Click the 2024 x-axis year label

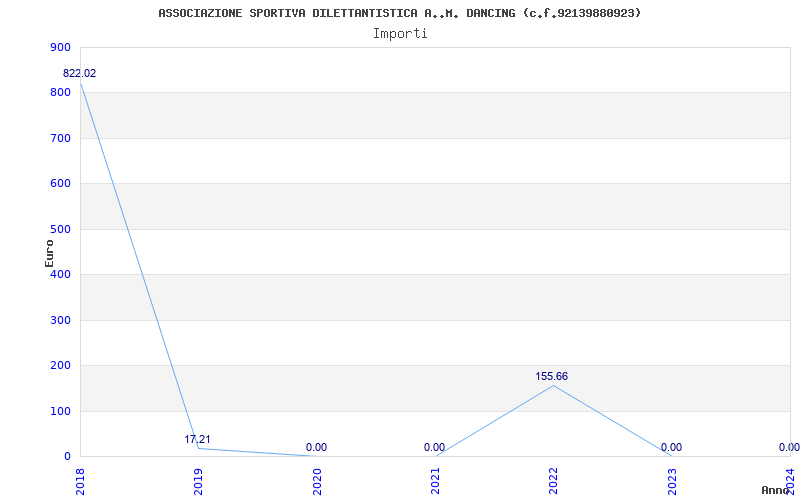click(x=790, y=480)
